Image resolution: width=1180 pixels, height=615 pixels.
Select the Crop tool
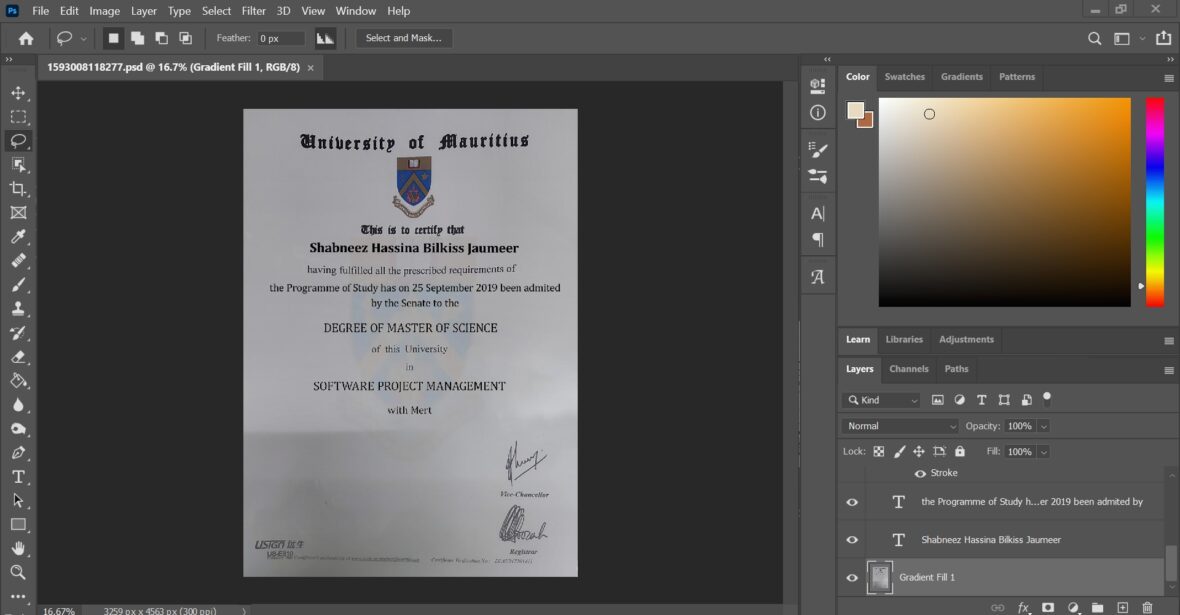click(x=20, y=188)
